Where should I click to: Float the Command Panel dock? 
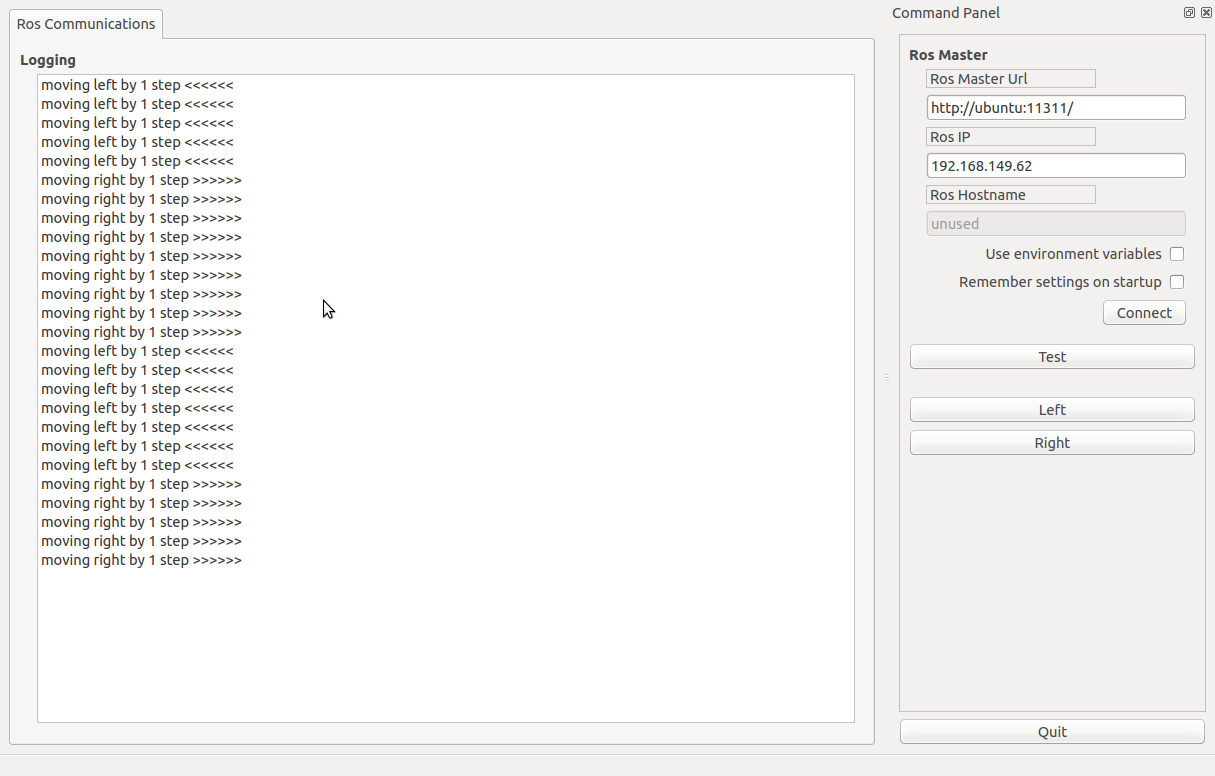tap(1189, 13)
